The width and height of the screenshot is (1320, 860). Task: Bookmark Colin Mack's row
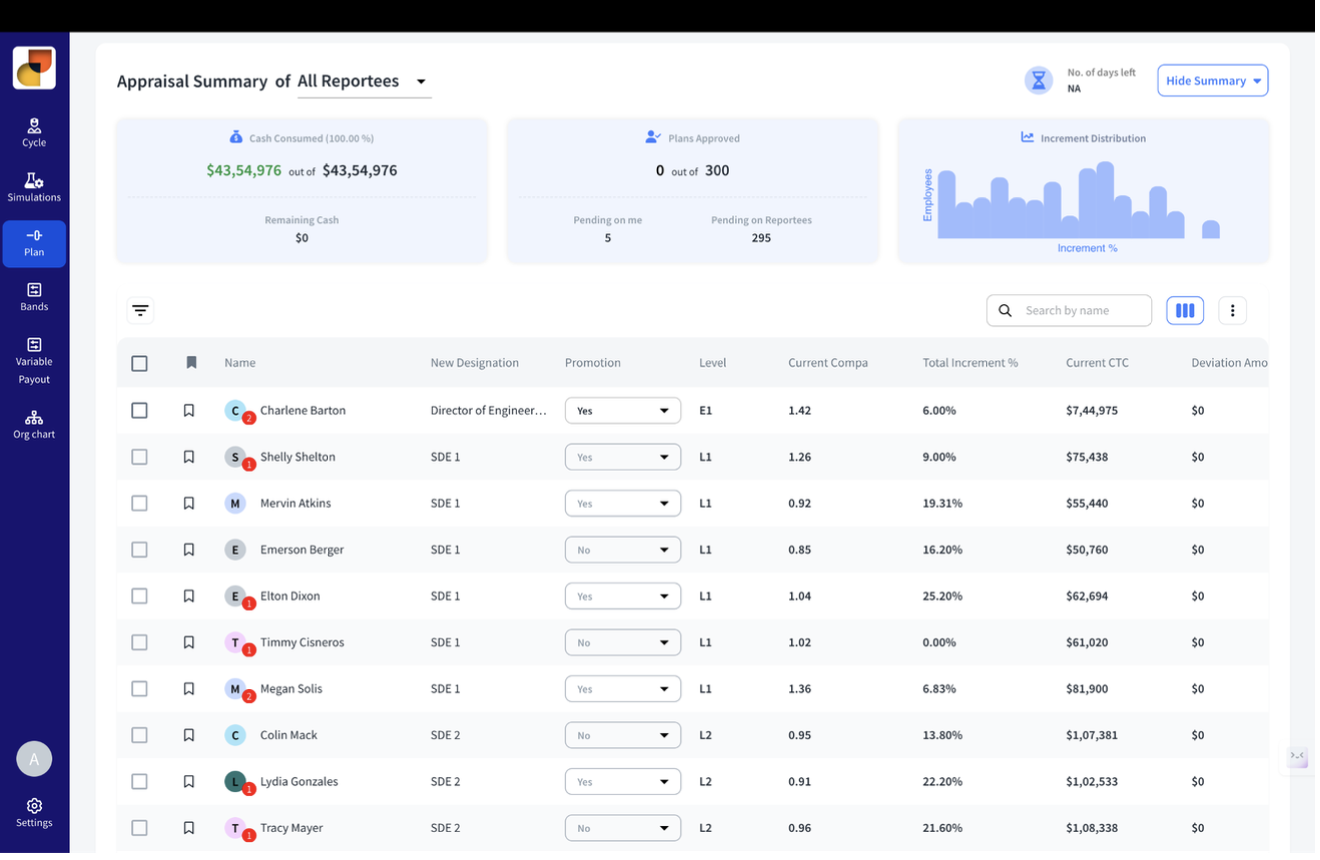189,735
